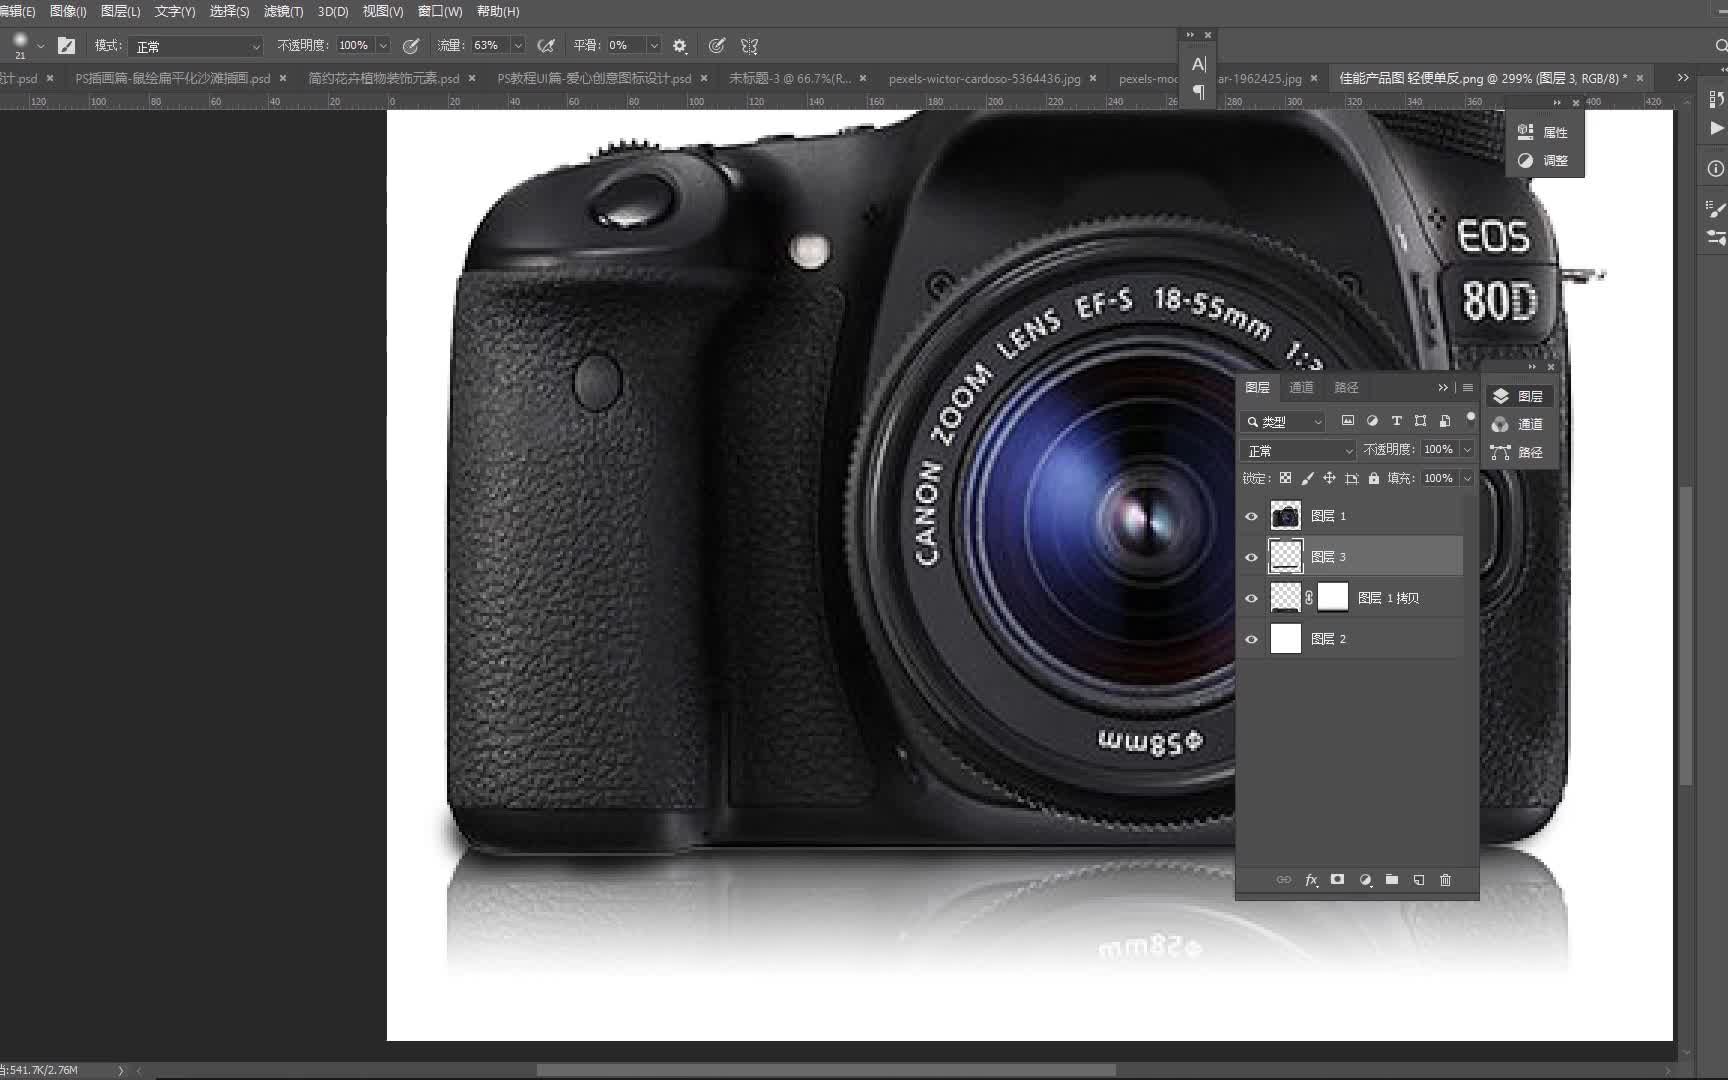The width and height of the screenshot is (1728, 1080).
Task: Open layer filter 类型 dropdown
Action: point(1283,422)
